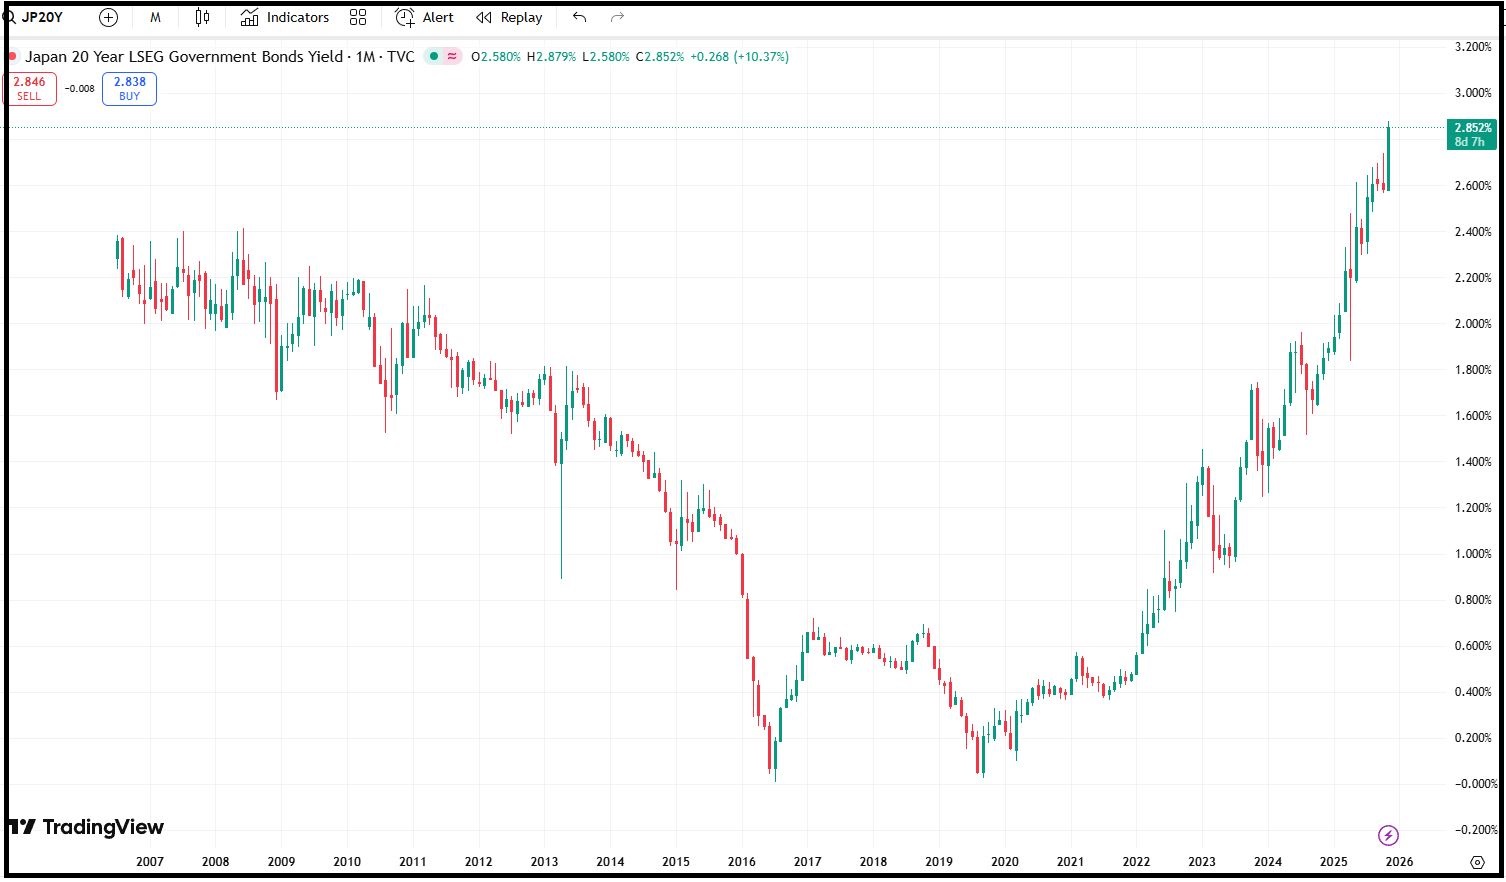Open the Indicators menu

[285, 17]
